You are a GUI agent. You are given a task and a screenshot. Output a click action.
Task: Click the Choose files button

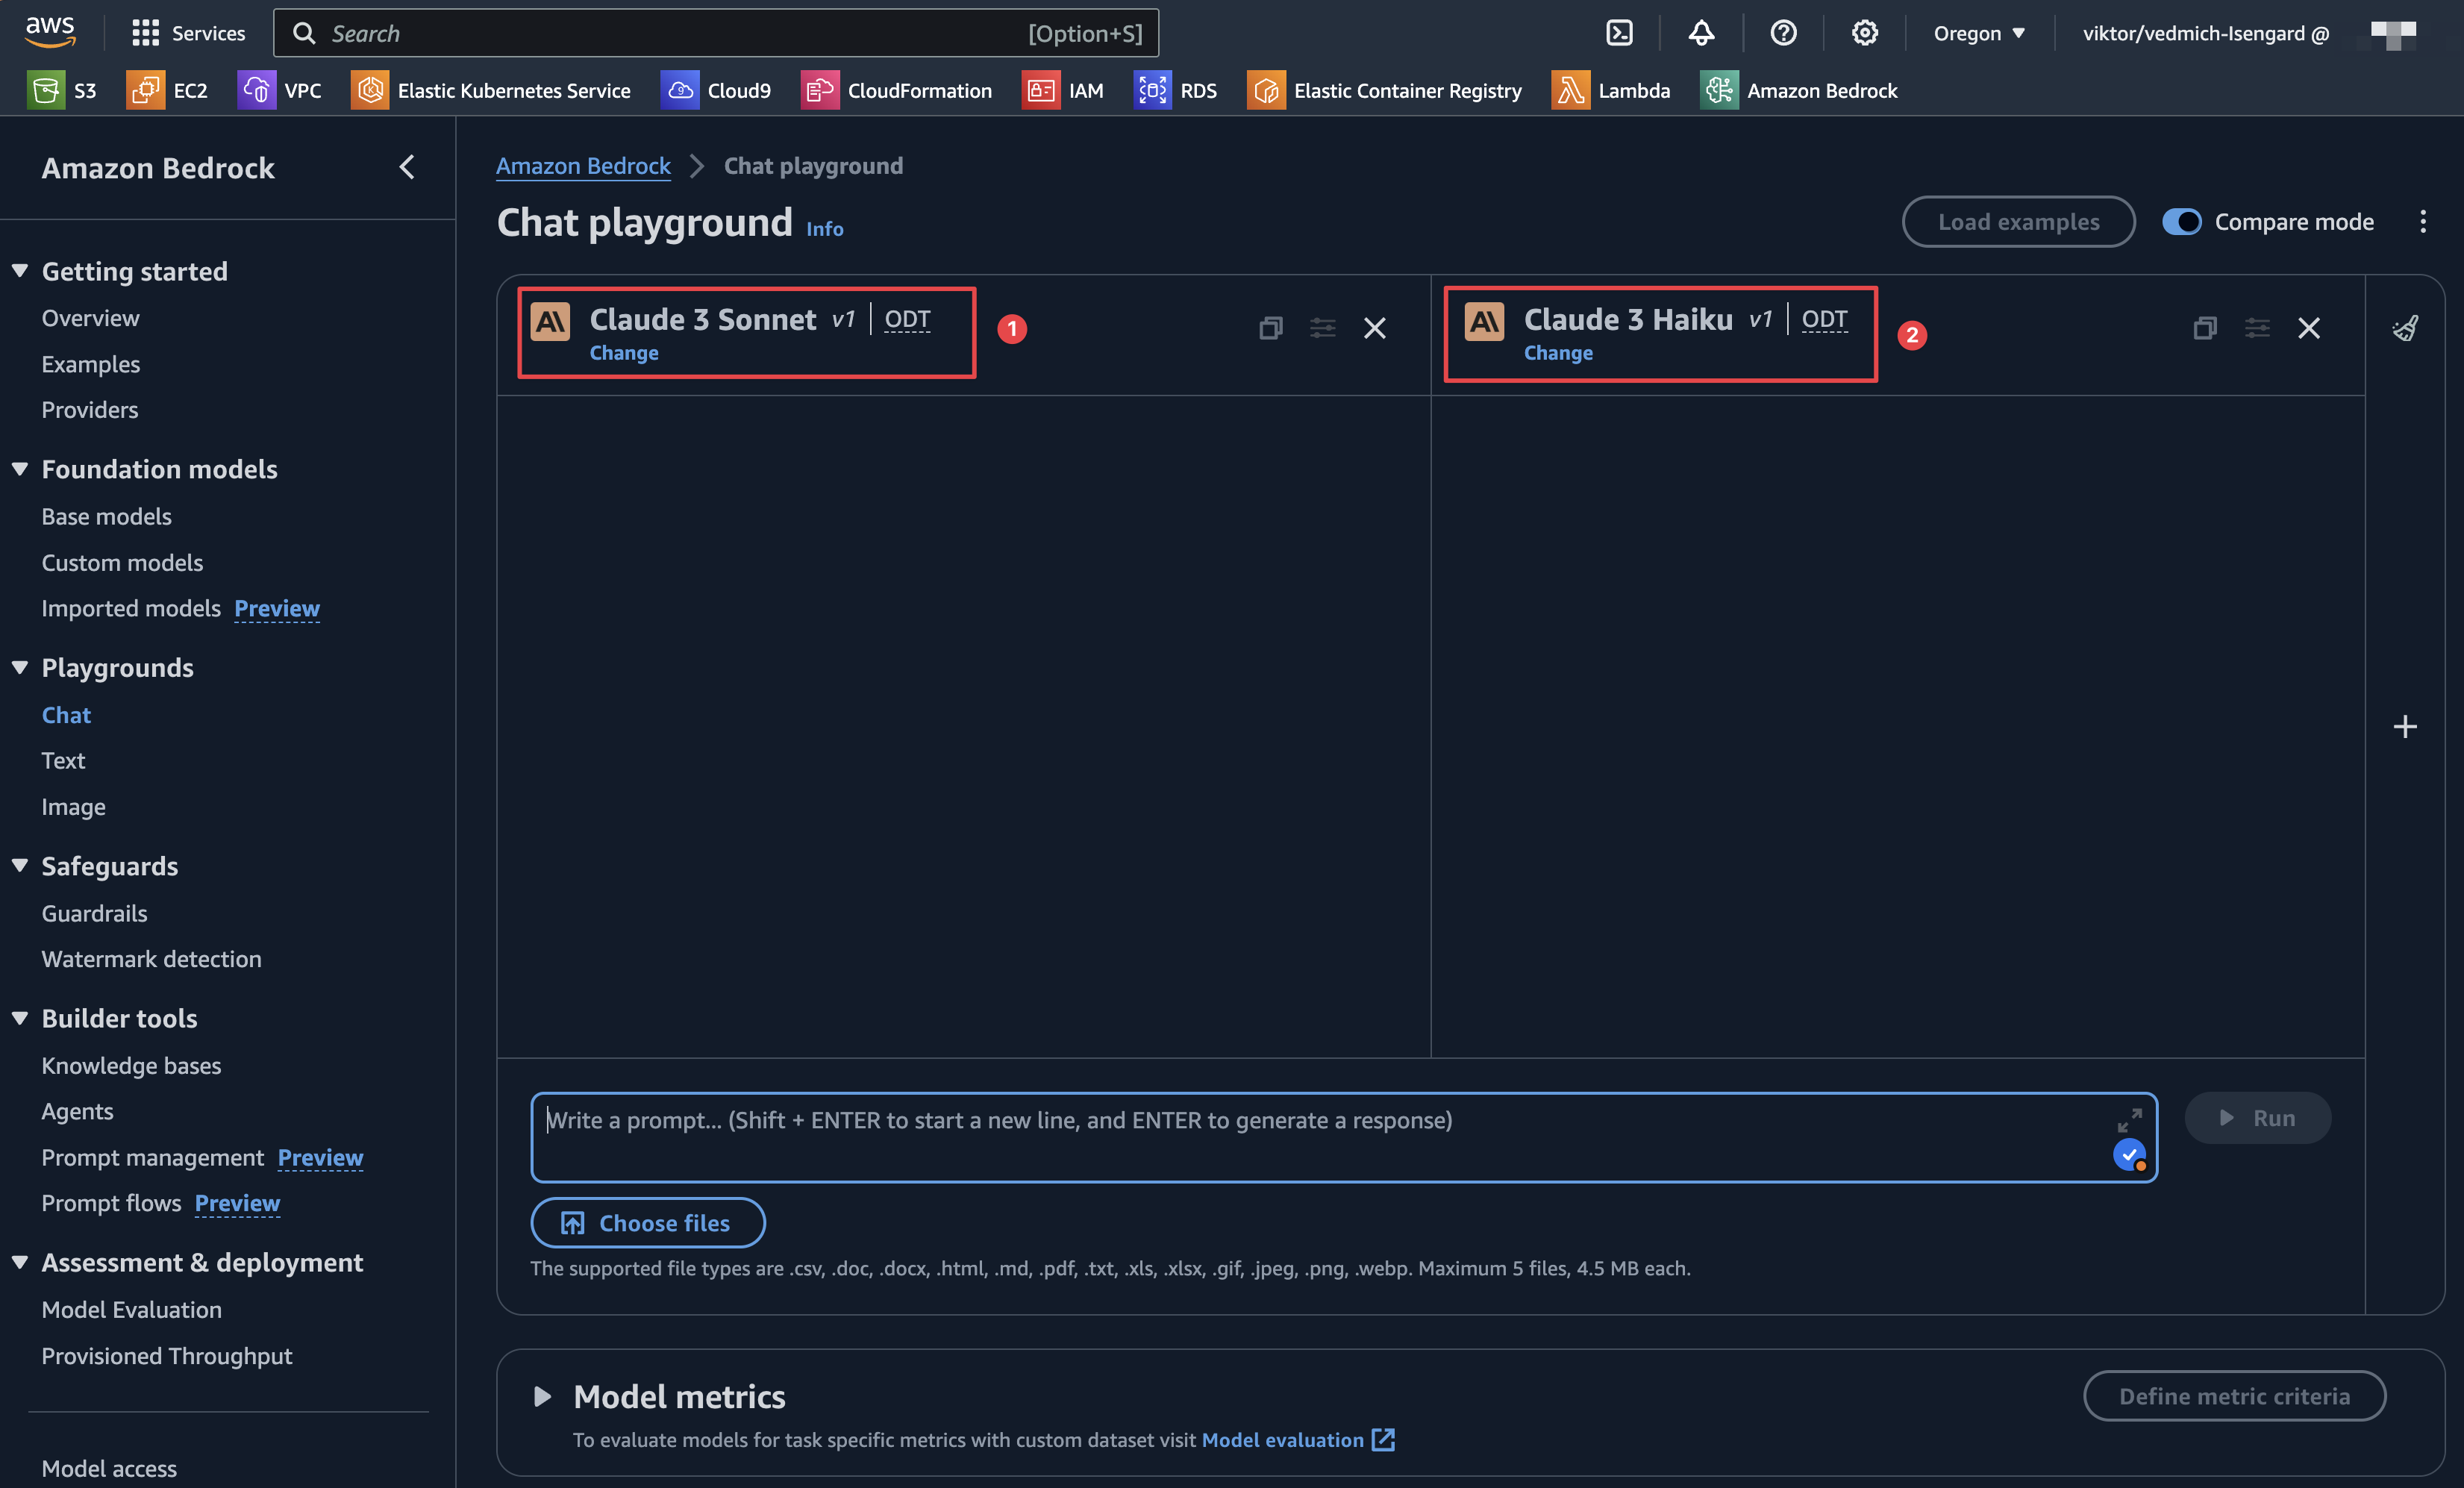pyautogui.click(x=647, y=1222)
